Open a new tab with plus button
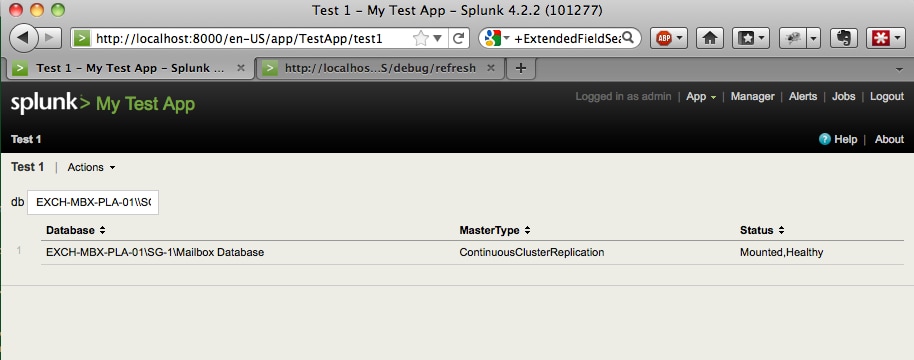 [x=521, y=68]
